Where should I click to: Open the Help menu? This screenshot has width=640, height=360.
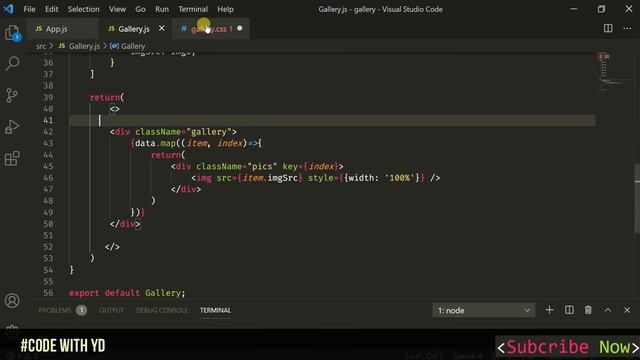(225, 9)
